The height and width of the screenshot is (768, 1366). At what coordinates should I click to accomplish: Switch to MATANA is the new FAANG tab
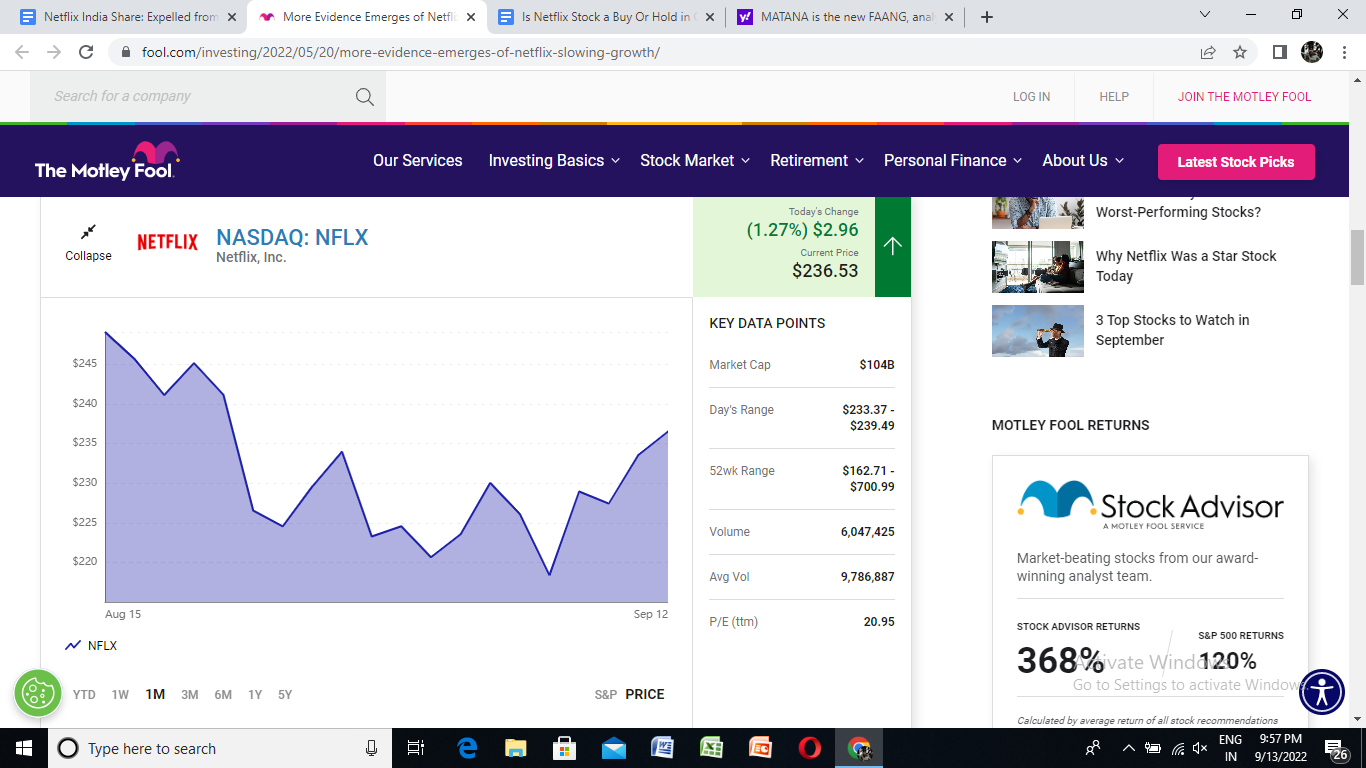pos(846,17)
